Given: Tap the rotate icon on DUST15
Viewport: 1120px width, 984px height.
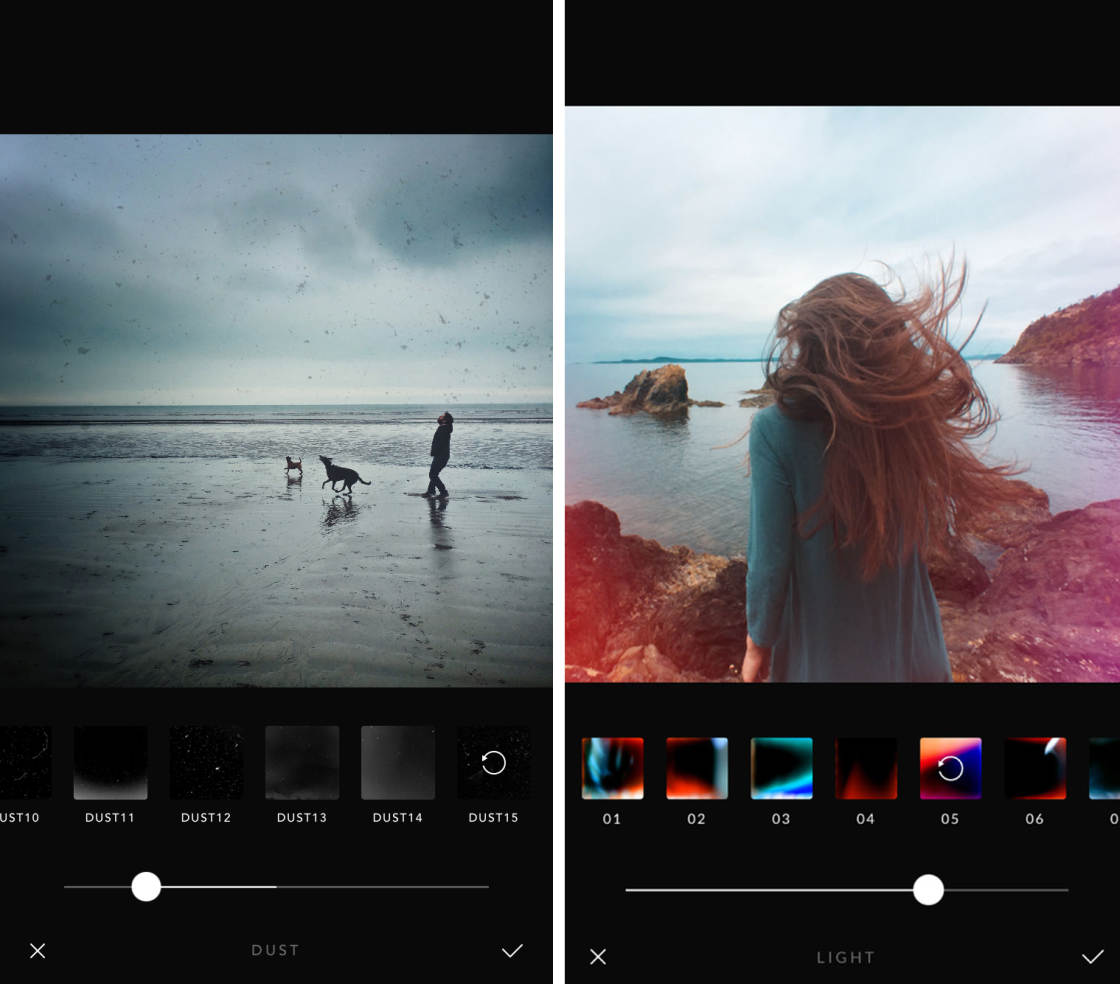Looking at the screenshot, I should click(x=494, y=763).
